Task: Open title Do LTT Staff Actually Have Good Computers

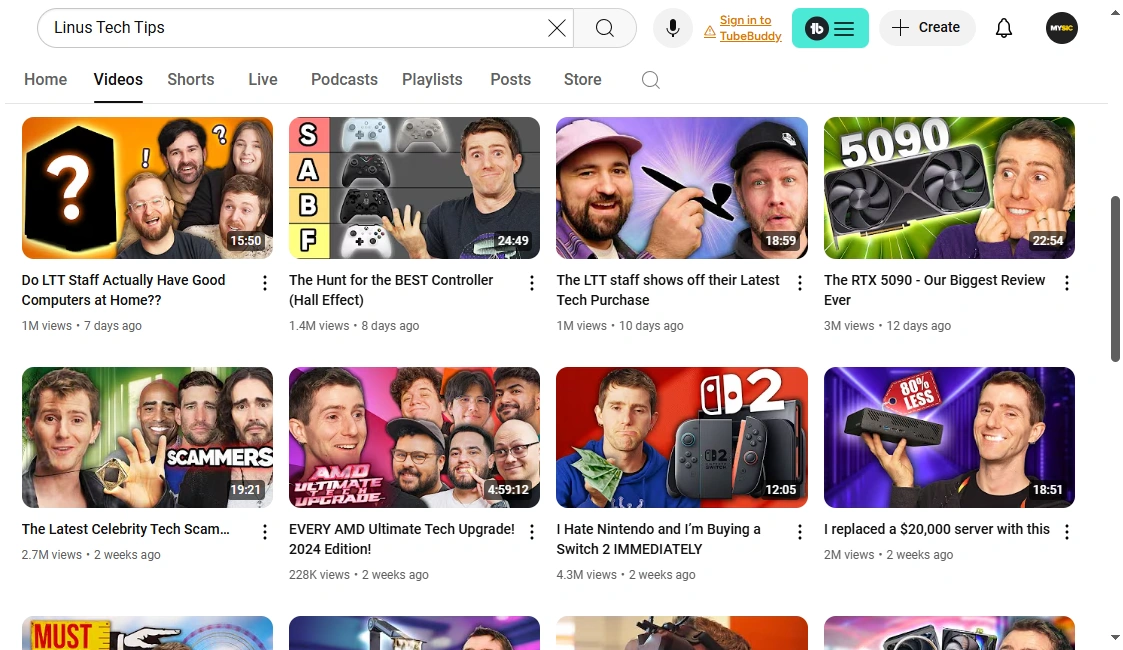Action: pyautogui.click(x=123, y=290)
